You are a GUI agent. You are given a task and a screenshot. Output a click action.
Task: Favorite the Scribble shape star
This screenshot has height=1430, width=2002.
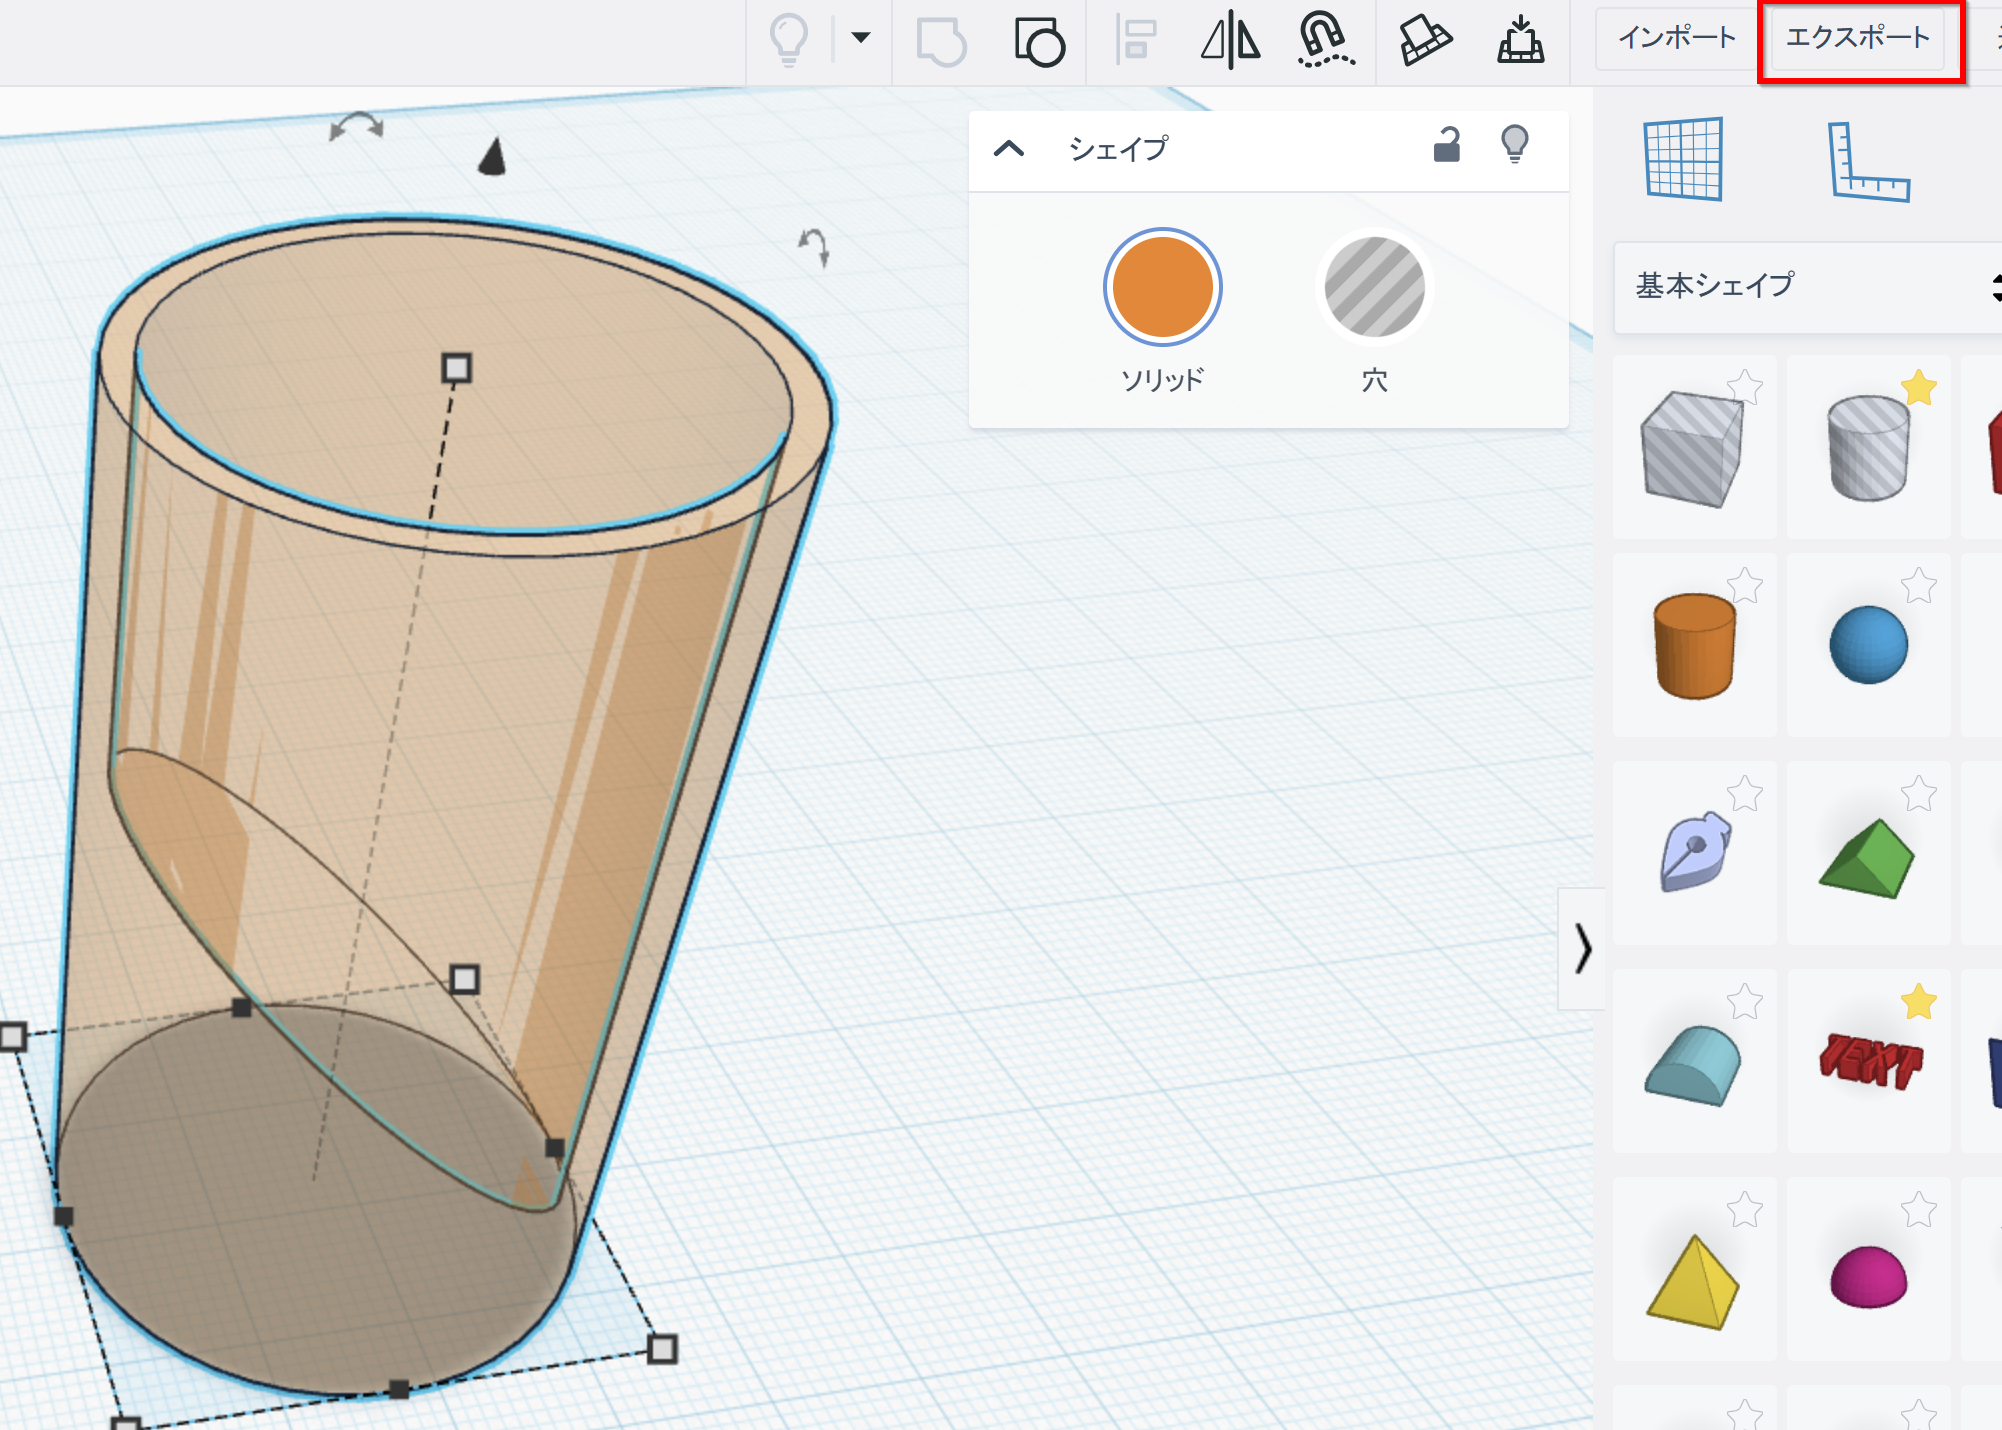(x=1745, y=794)
